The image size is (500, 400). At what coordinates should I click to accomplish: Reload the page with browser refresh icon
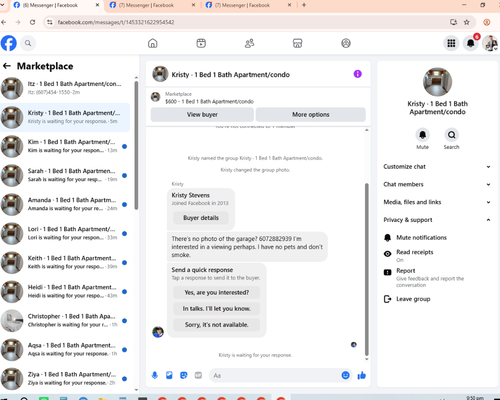pos(32,22)
